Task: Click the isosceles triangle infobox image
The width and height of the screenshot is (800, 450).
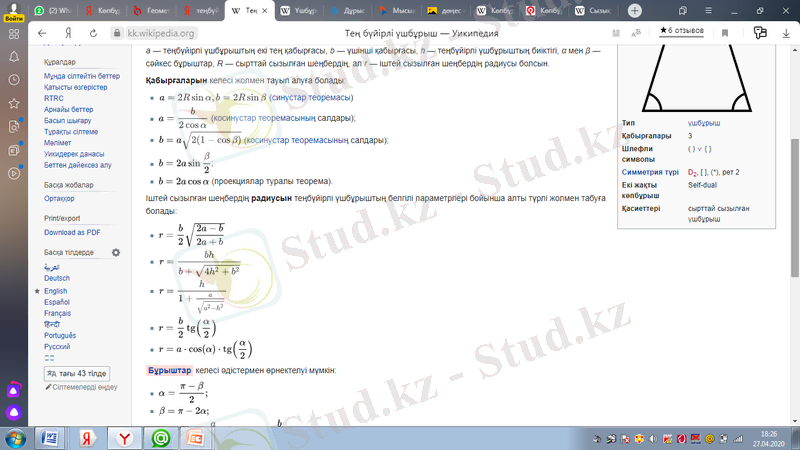Action: tap(696, 78)
